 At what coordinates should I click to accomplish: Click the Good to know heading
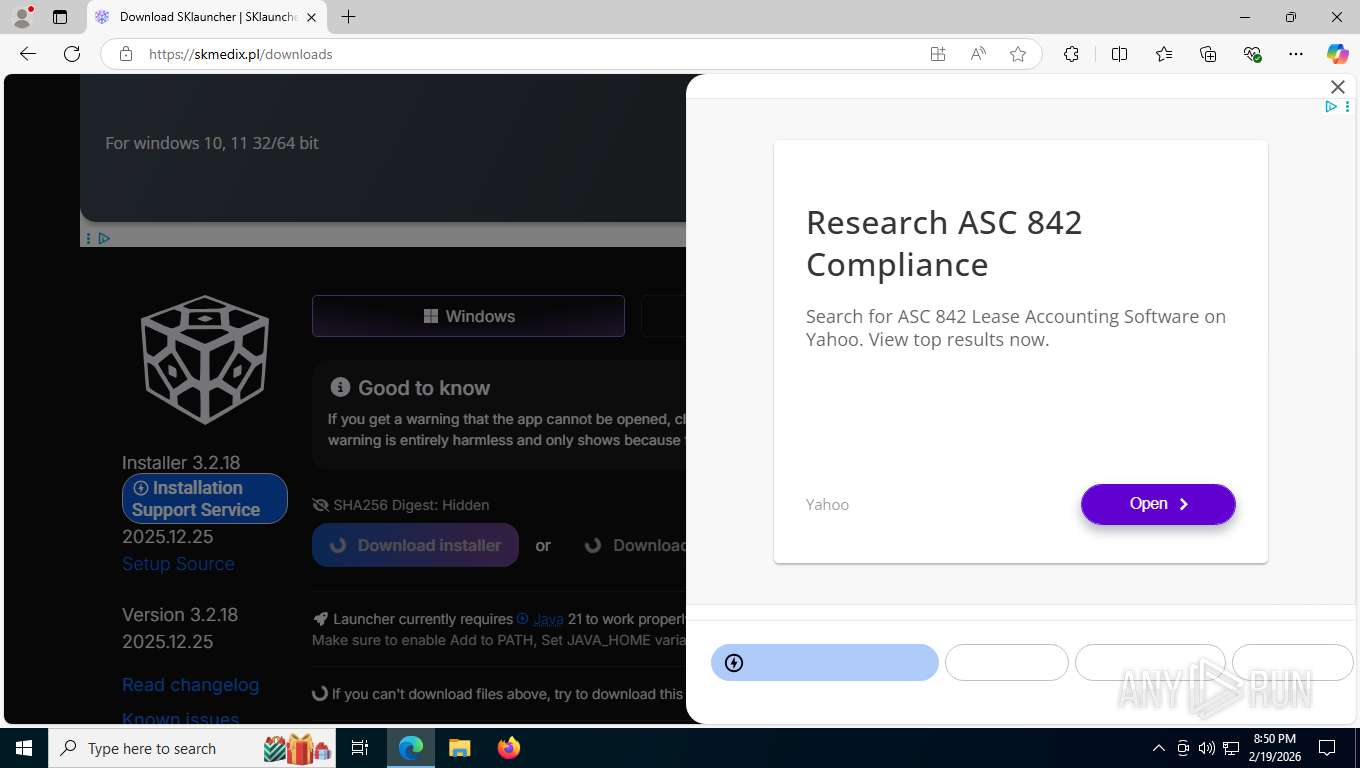point(424,388)
